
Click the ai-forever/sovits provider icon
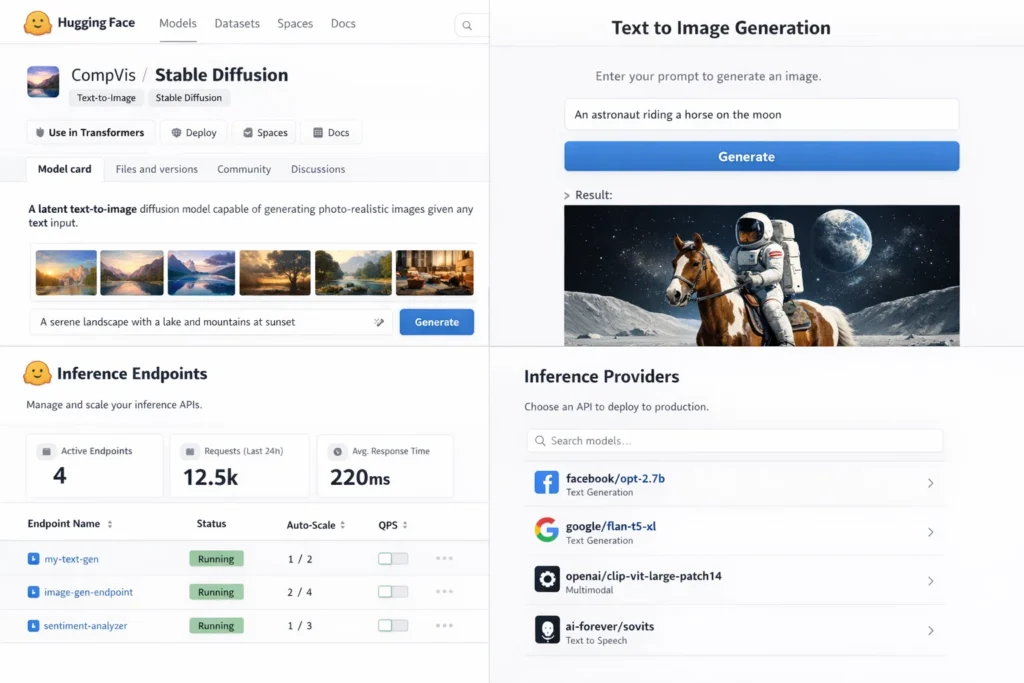(546, 630)
